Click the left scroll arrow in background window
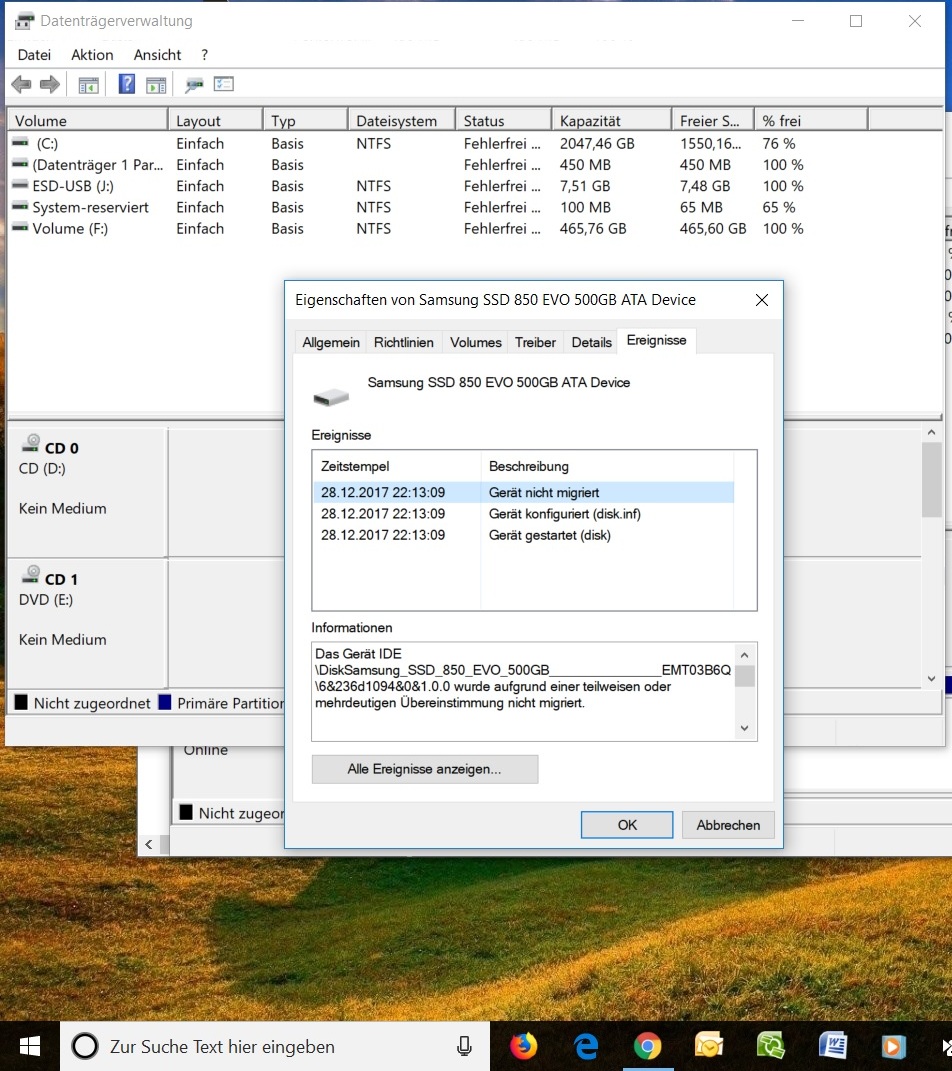The width and height of the screenshot is (952, 1071). coord(149,845)
